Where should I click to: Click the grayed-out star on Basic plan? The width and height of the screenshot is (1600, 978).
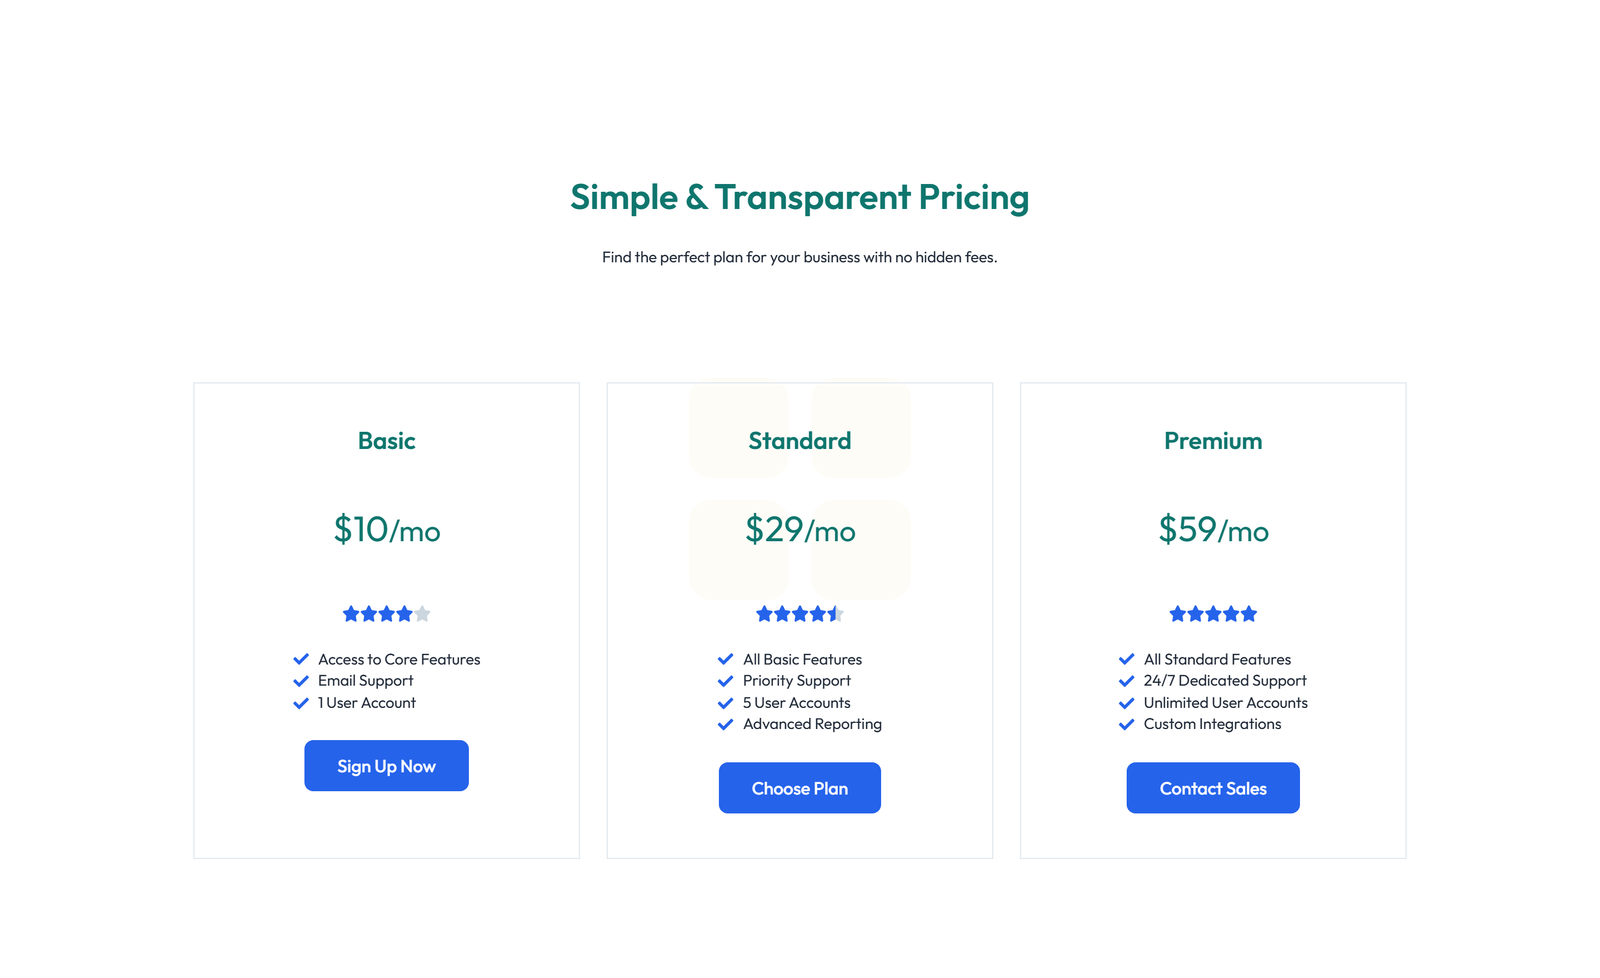[x=422, y=613]
